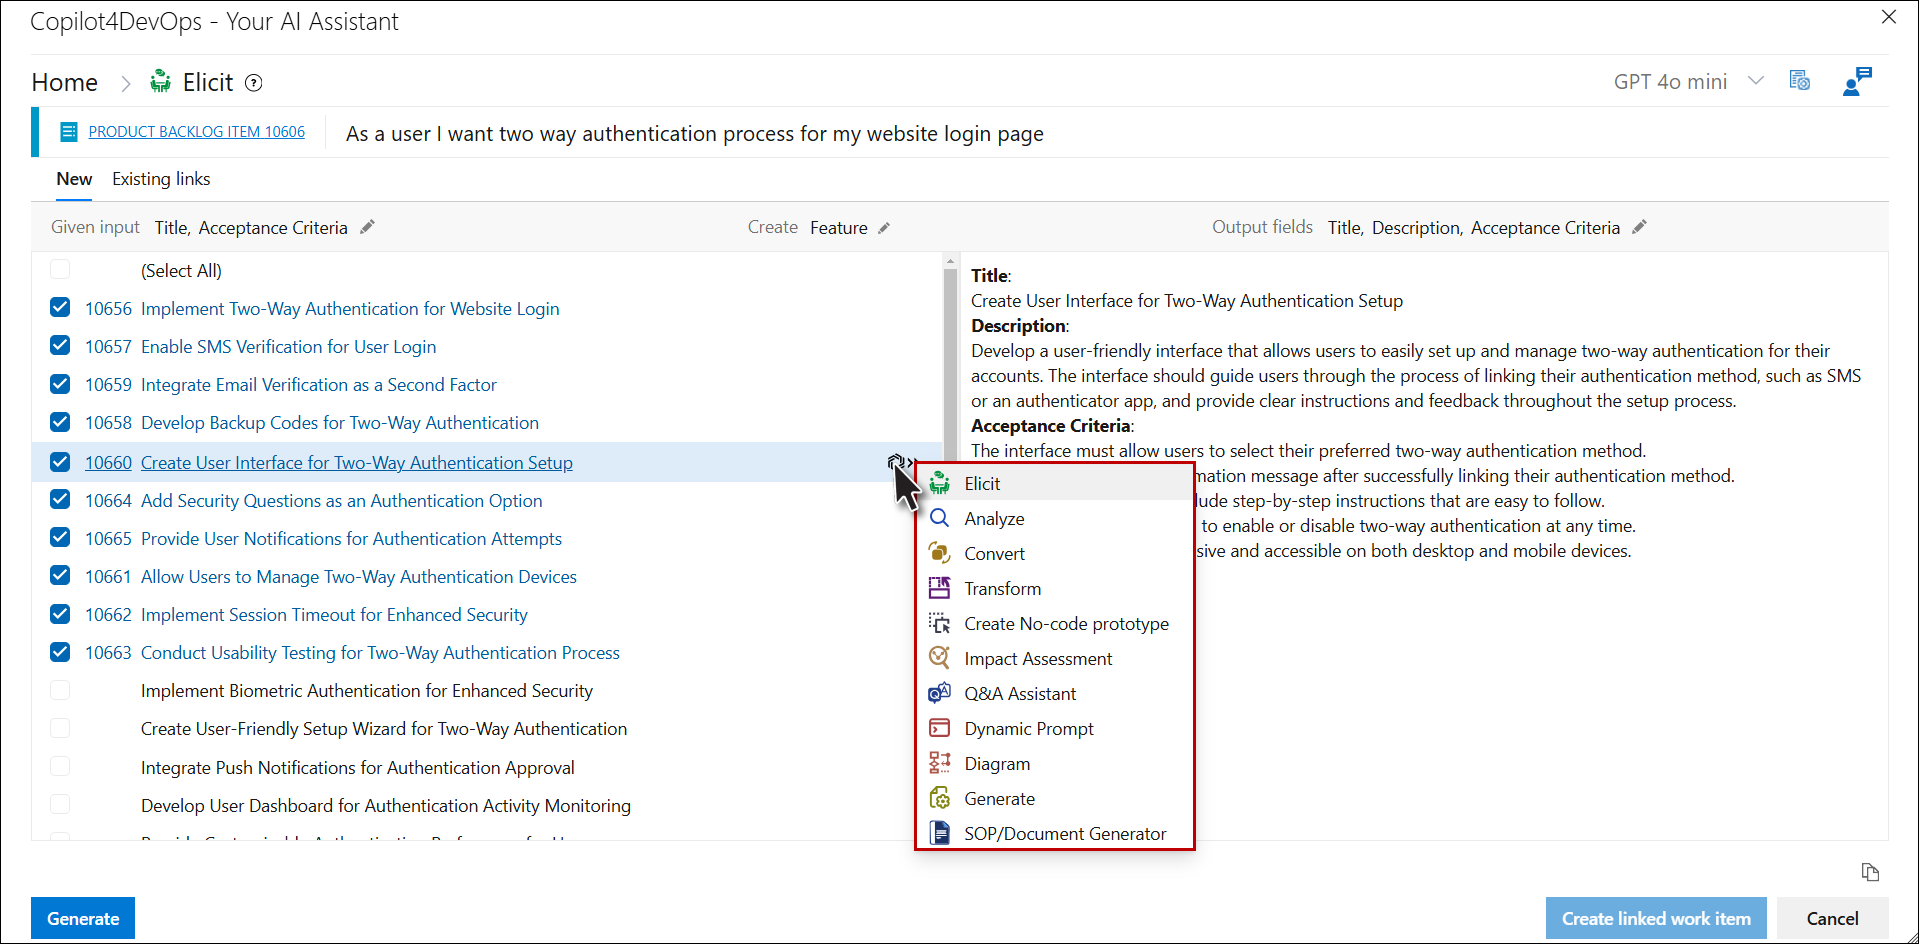Edit the Given input fields pencil
This screenshot has width=1919, height=944.
tap(367, 227)
